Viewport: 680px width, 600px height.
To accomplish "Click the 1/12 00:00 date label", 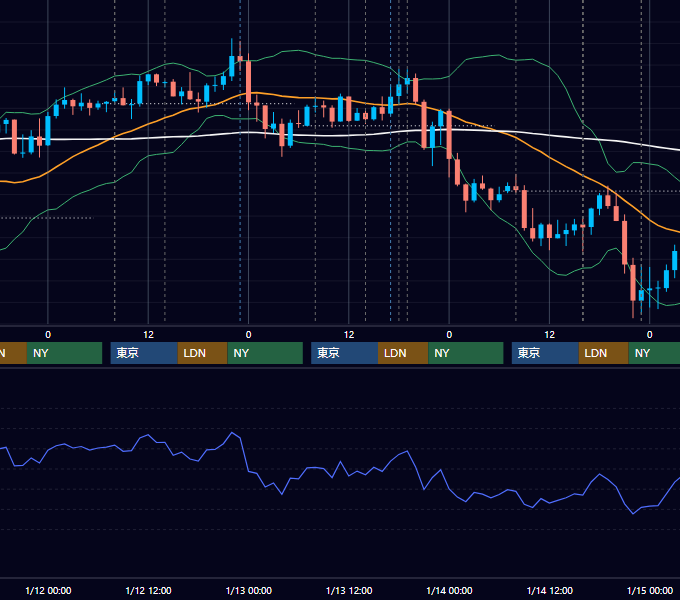I will coord(48,590).
